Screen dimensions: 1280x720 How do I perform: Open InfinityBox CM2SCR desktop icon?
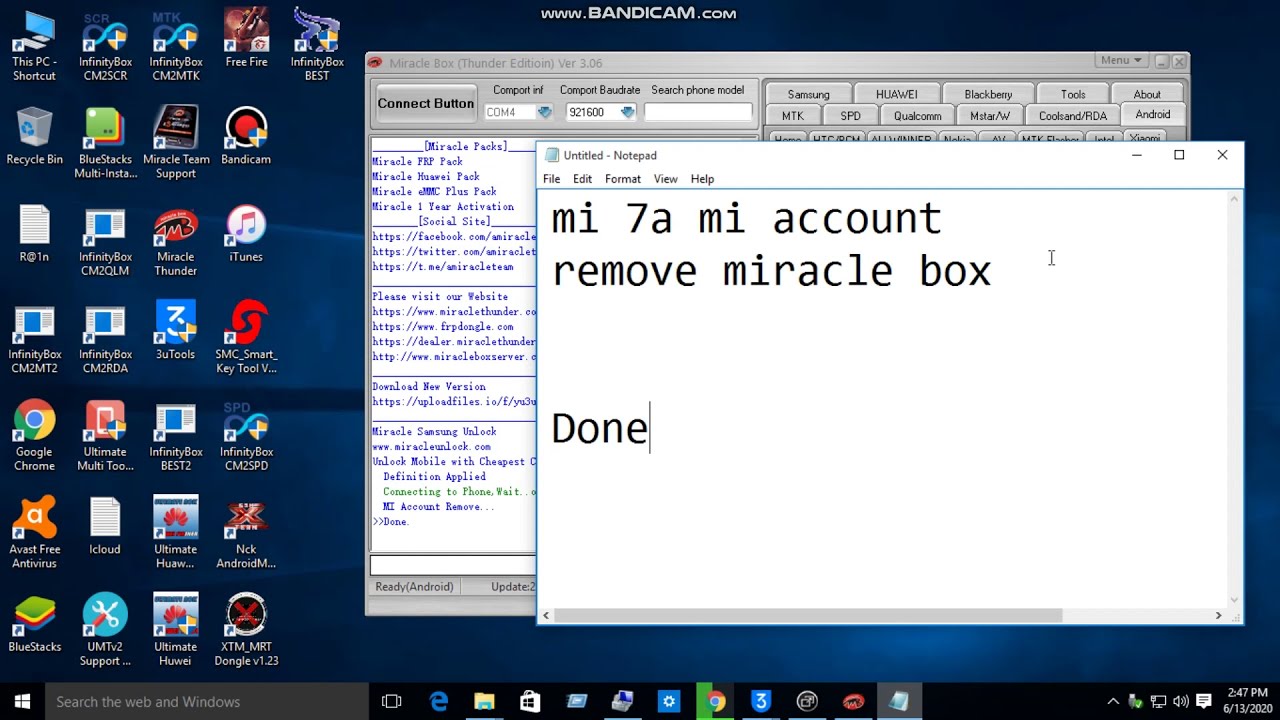click(105, 45)
